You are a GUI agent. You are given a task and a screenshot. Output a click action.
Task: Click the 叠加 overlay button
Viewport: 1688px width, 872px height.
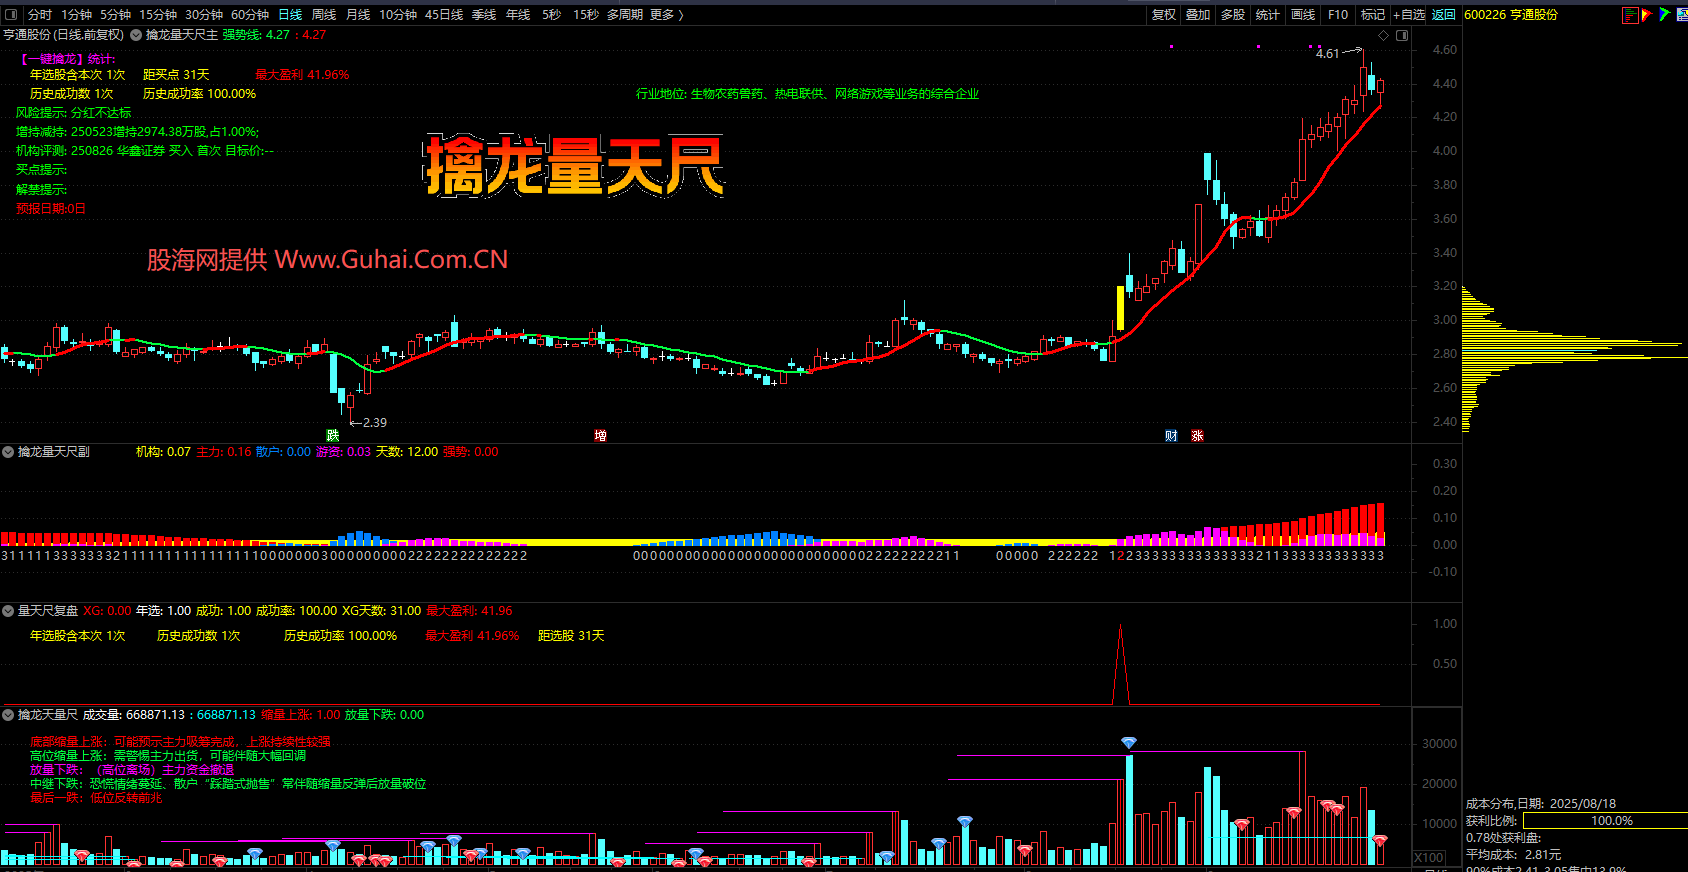(x=1198, y=15)
